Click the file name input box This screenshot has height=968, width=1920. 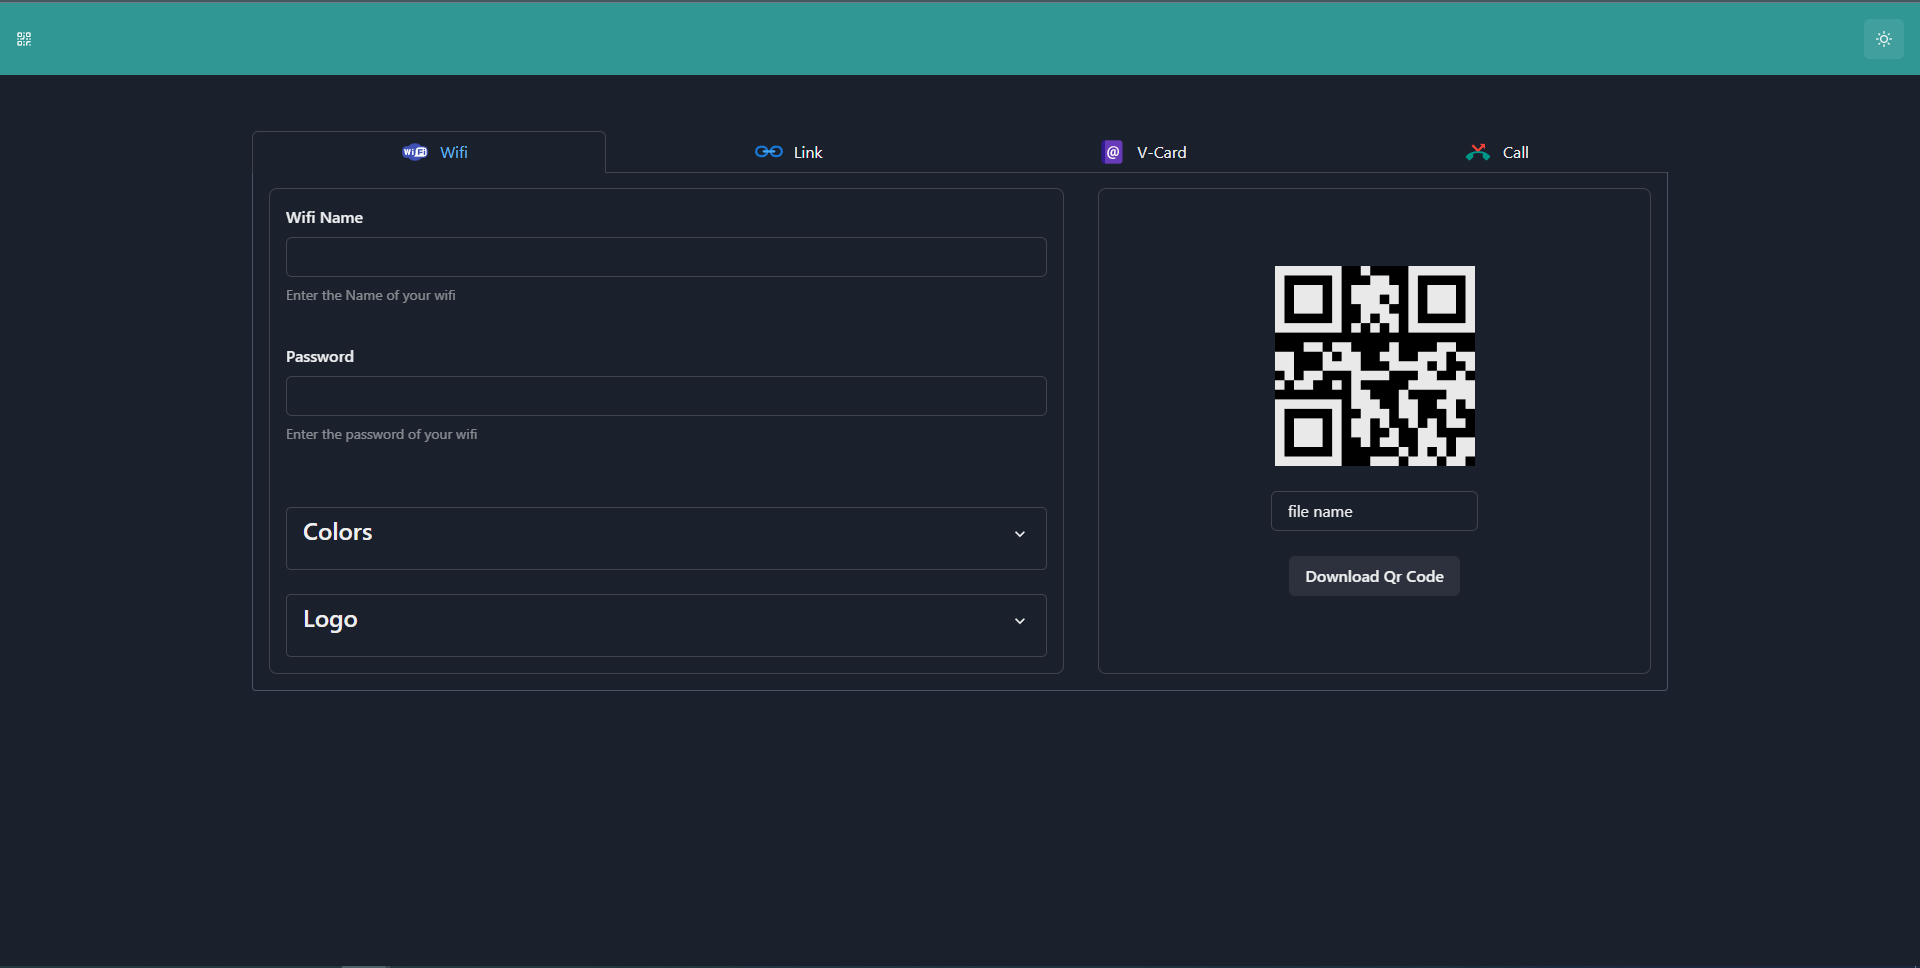click(1374, 511)
